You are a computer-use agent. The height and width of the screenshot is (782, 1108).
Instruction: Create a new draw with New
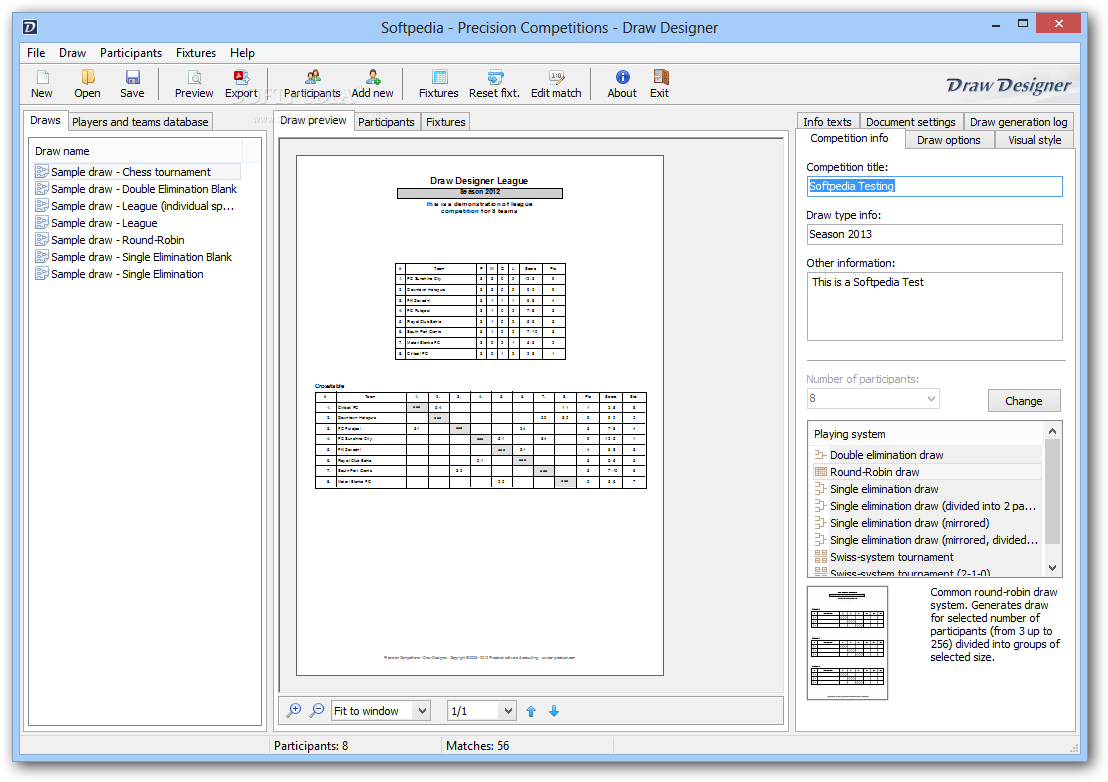tap(42, 84)
